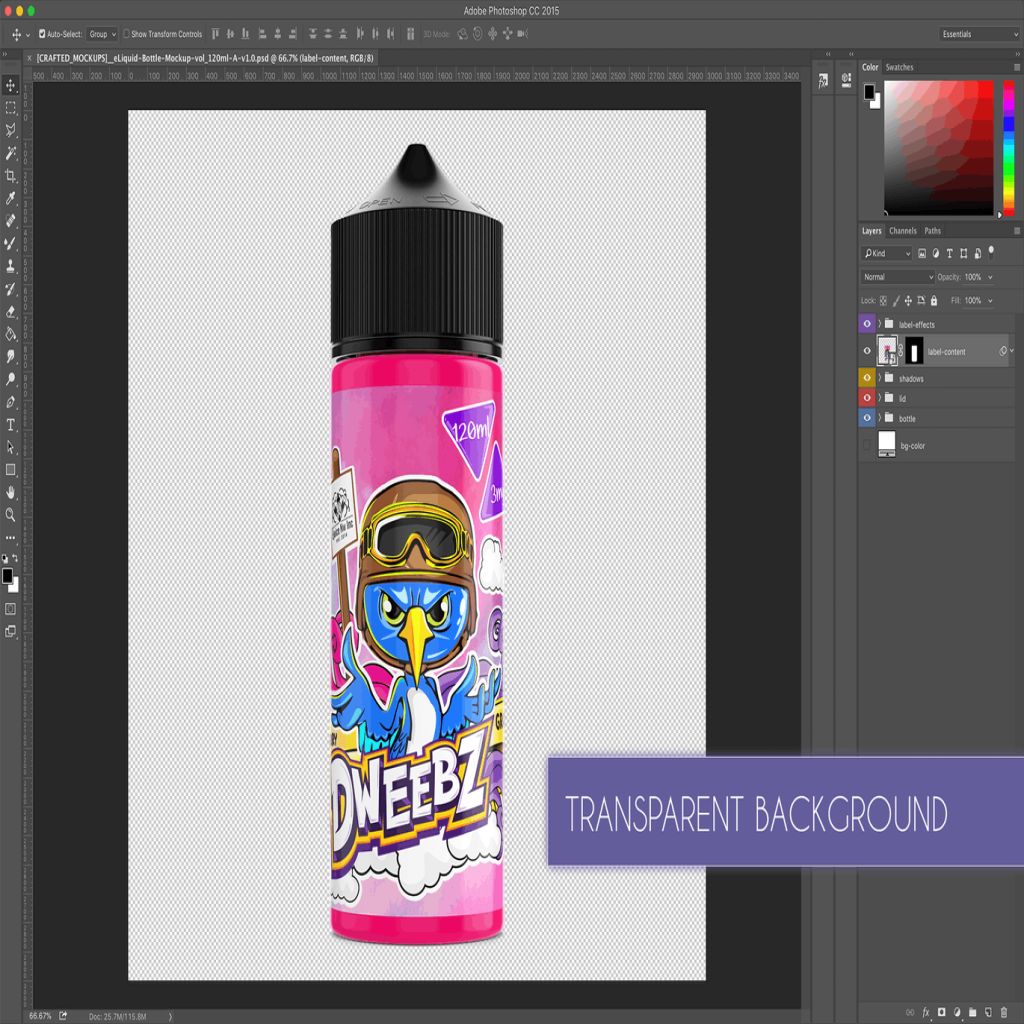The image size is (1024, 1024).
Task: Add layer style with fx icon
Action: [926, 1012]
